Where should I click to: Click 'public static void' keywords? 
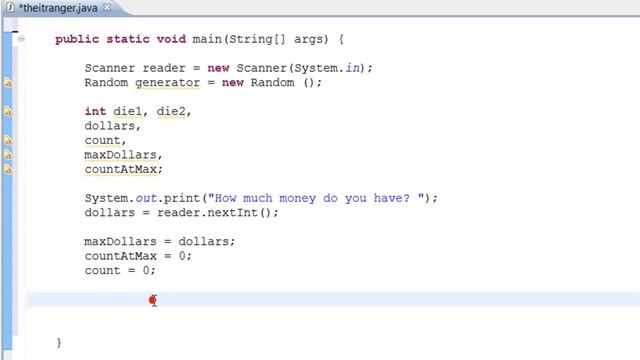[x=120, y=39]
